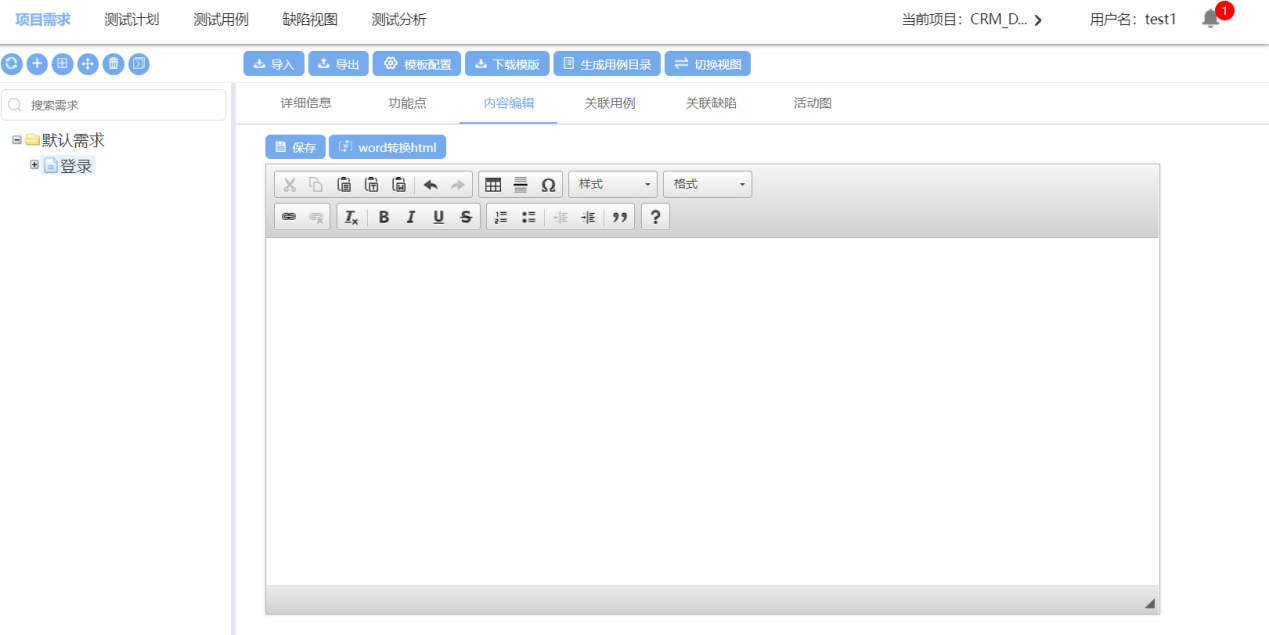
Task: Open the 样式 styles dropdown
Action: 613,185
